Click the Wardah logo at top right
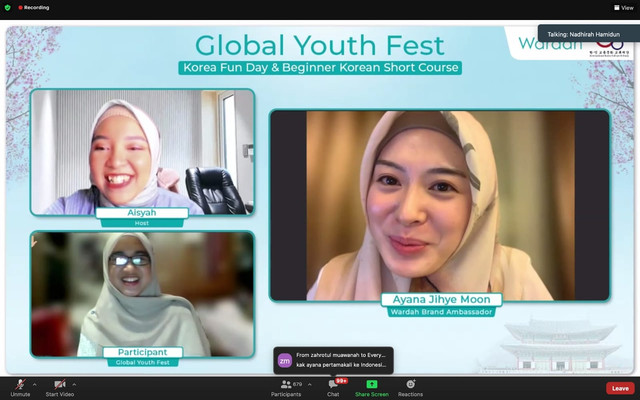 [x=550, y=44]
